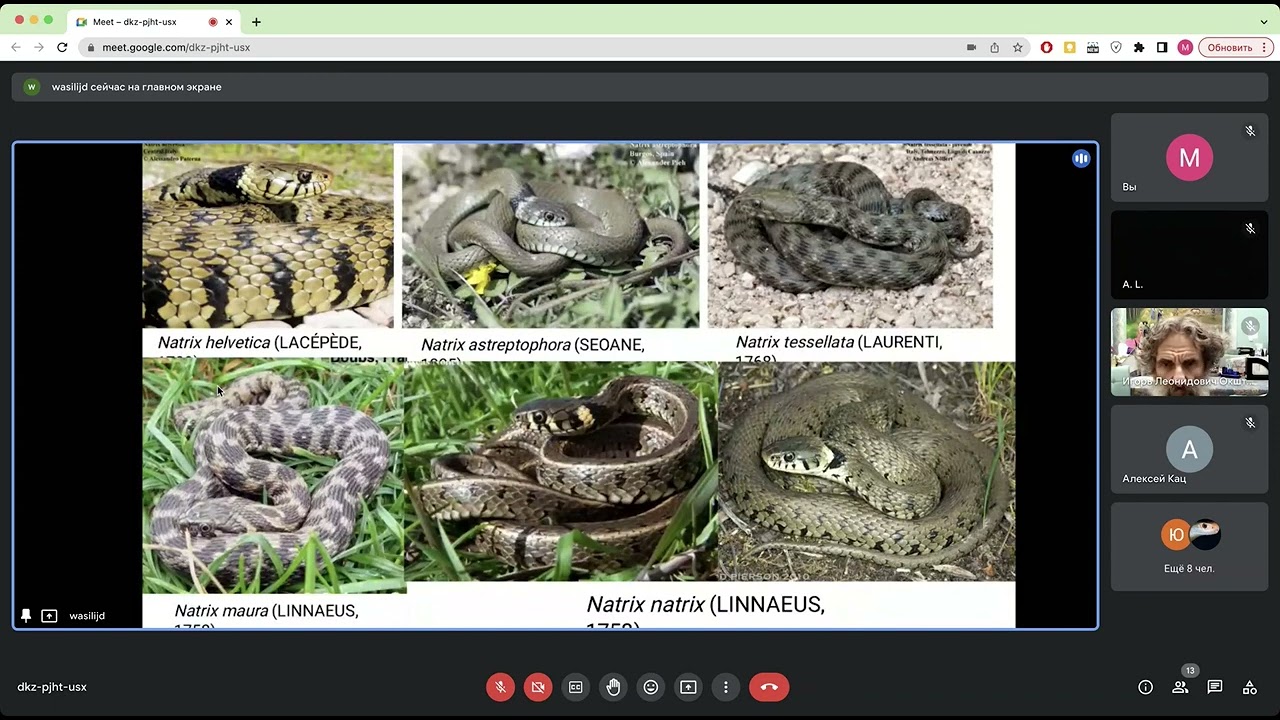Open the emoji reactions button
The image size is (1280, 720).
pos(651,687)
